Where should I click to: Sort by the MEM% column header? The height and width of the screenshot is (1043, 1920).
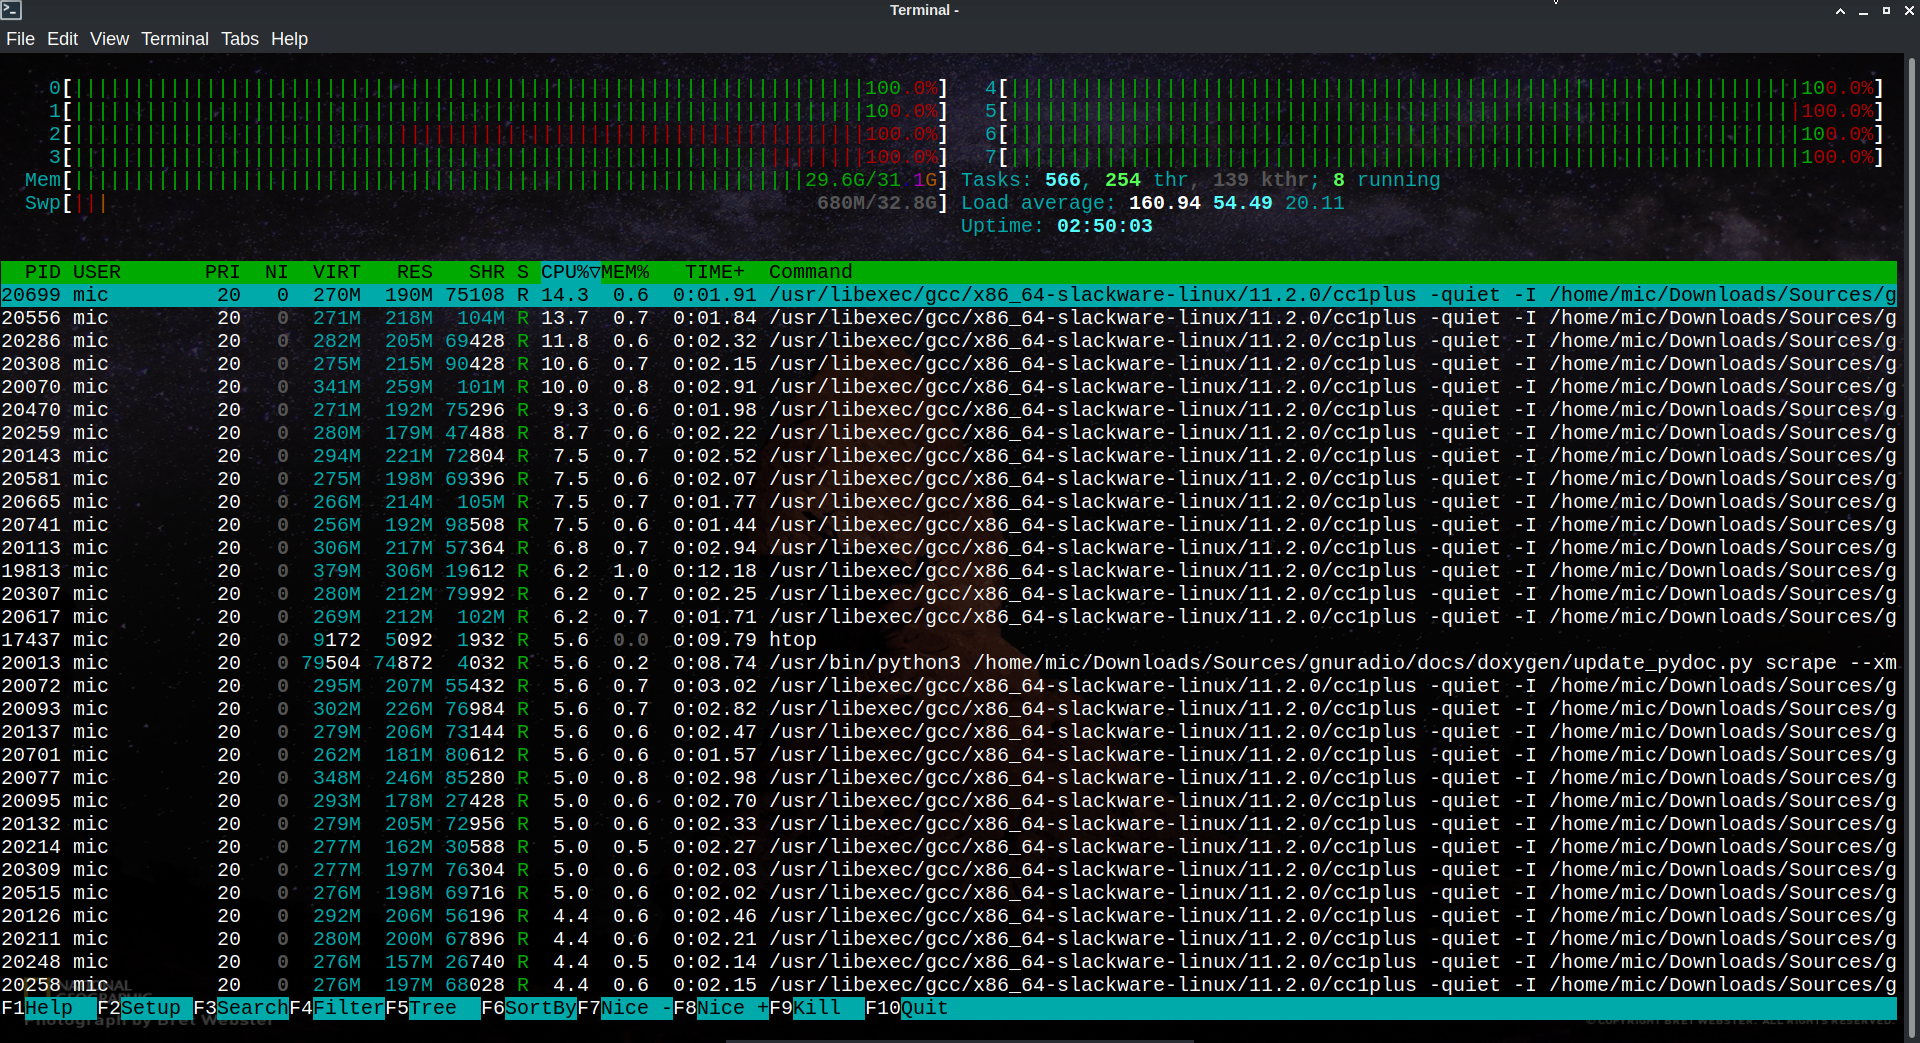click(x=626, y=272)
